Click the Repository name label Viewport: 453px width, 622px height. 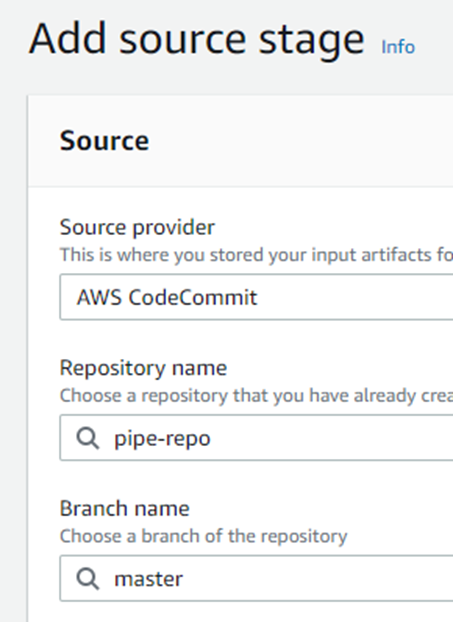point(143,368)
